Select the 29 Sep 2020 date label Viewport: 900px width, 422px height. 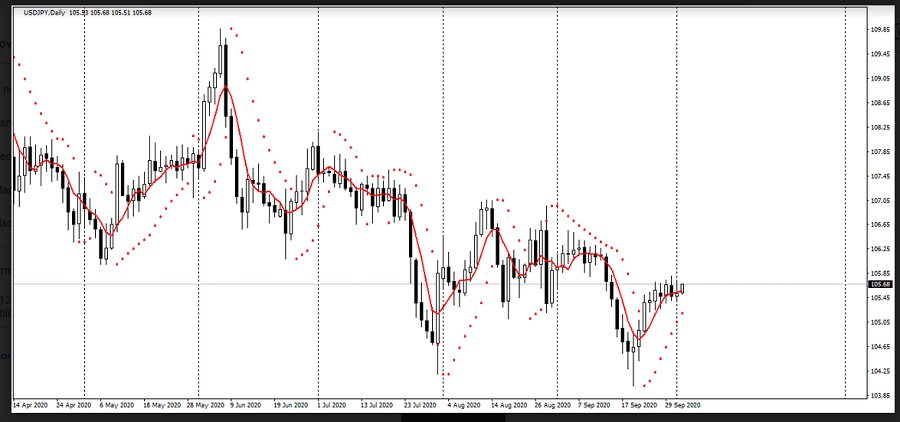click(x=681, y=407)
